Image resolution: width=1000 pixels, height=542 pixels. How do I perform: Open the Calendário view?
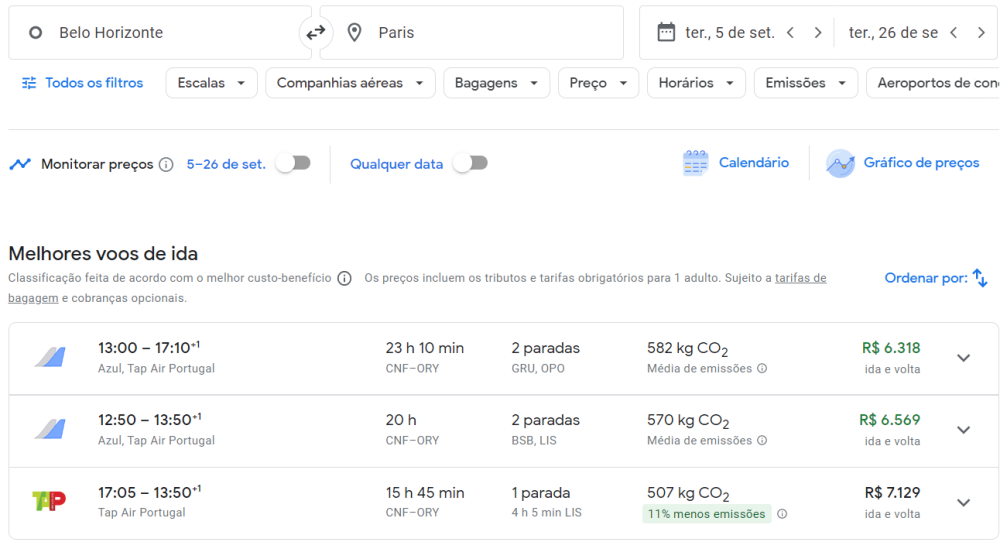[x=736, y=163]
